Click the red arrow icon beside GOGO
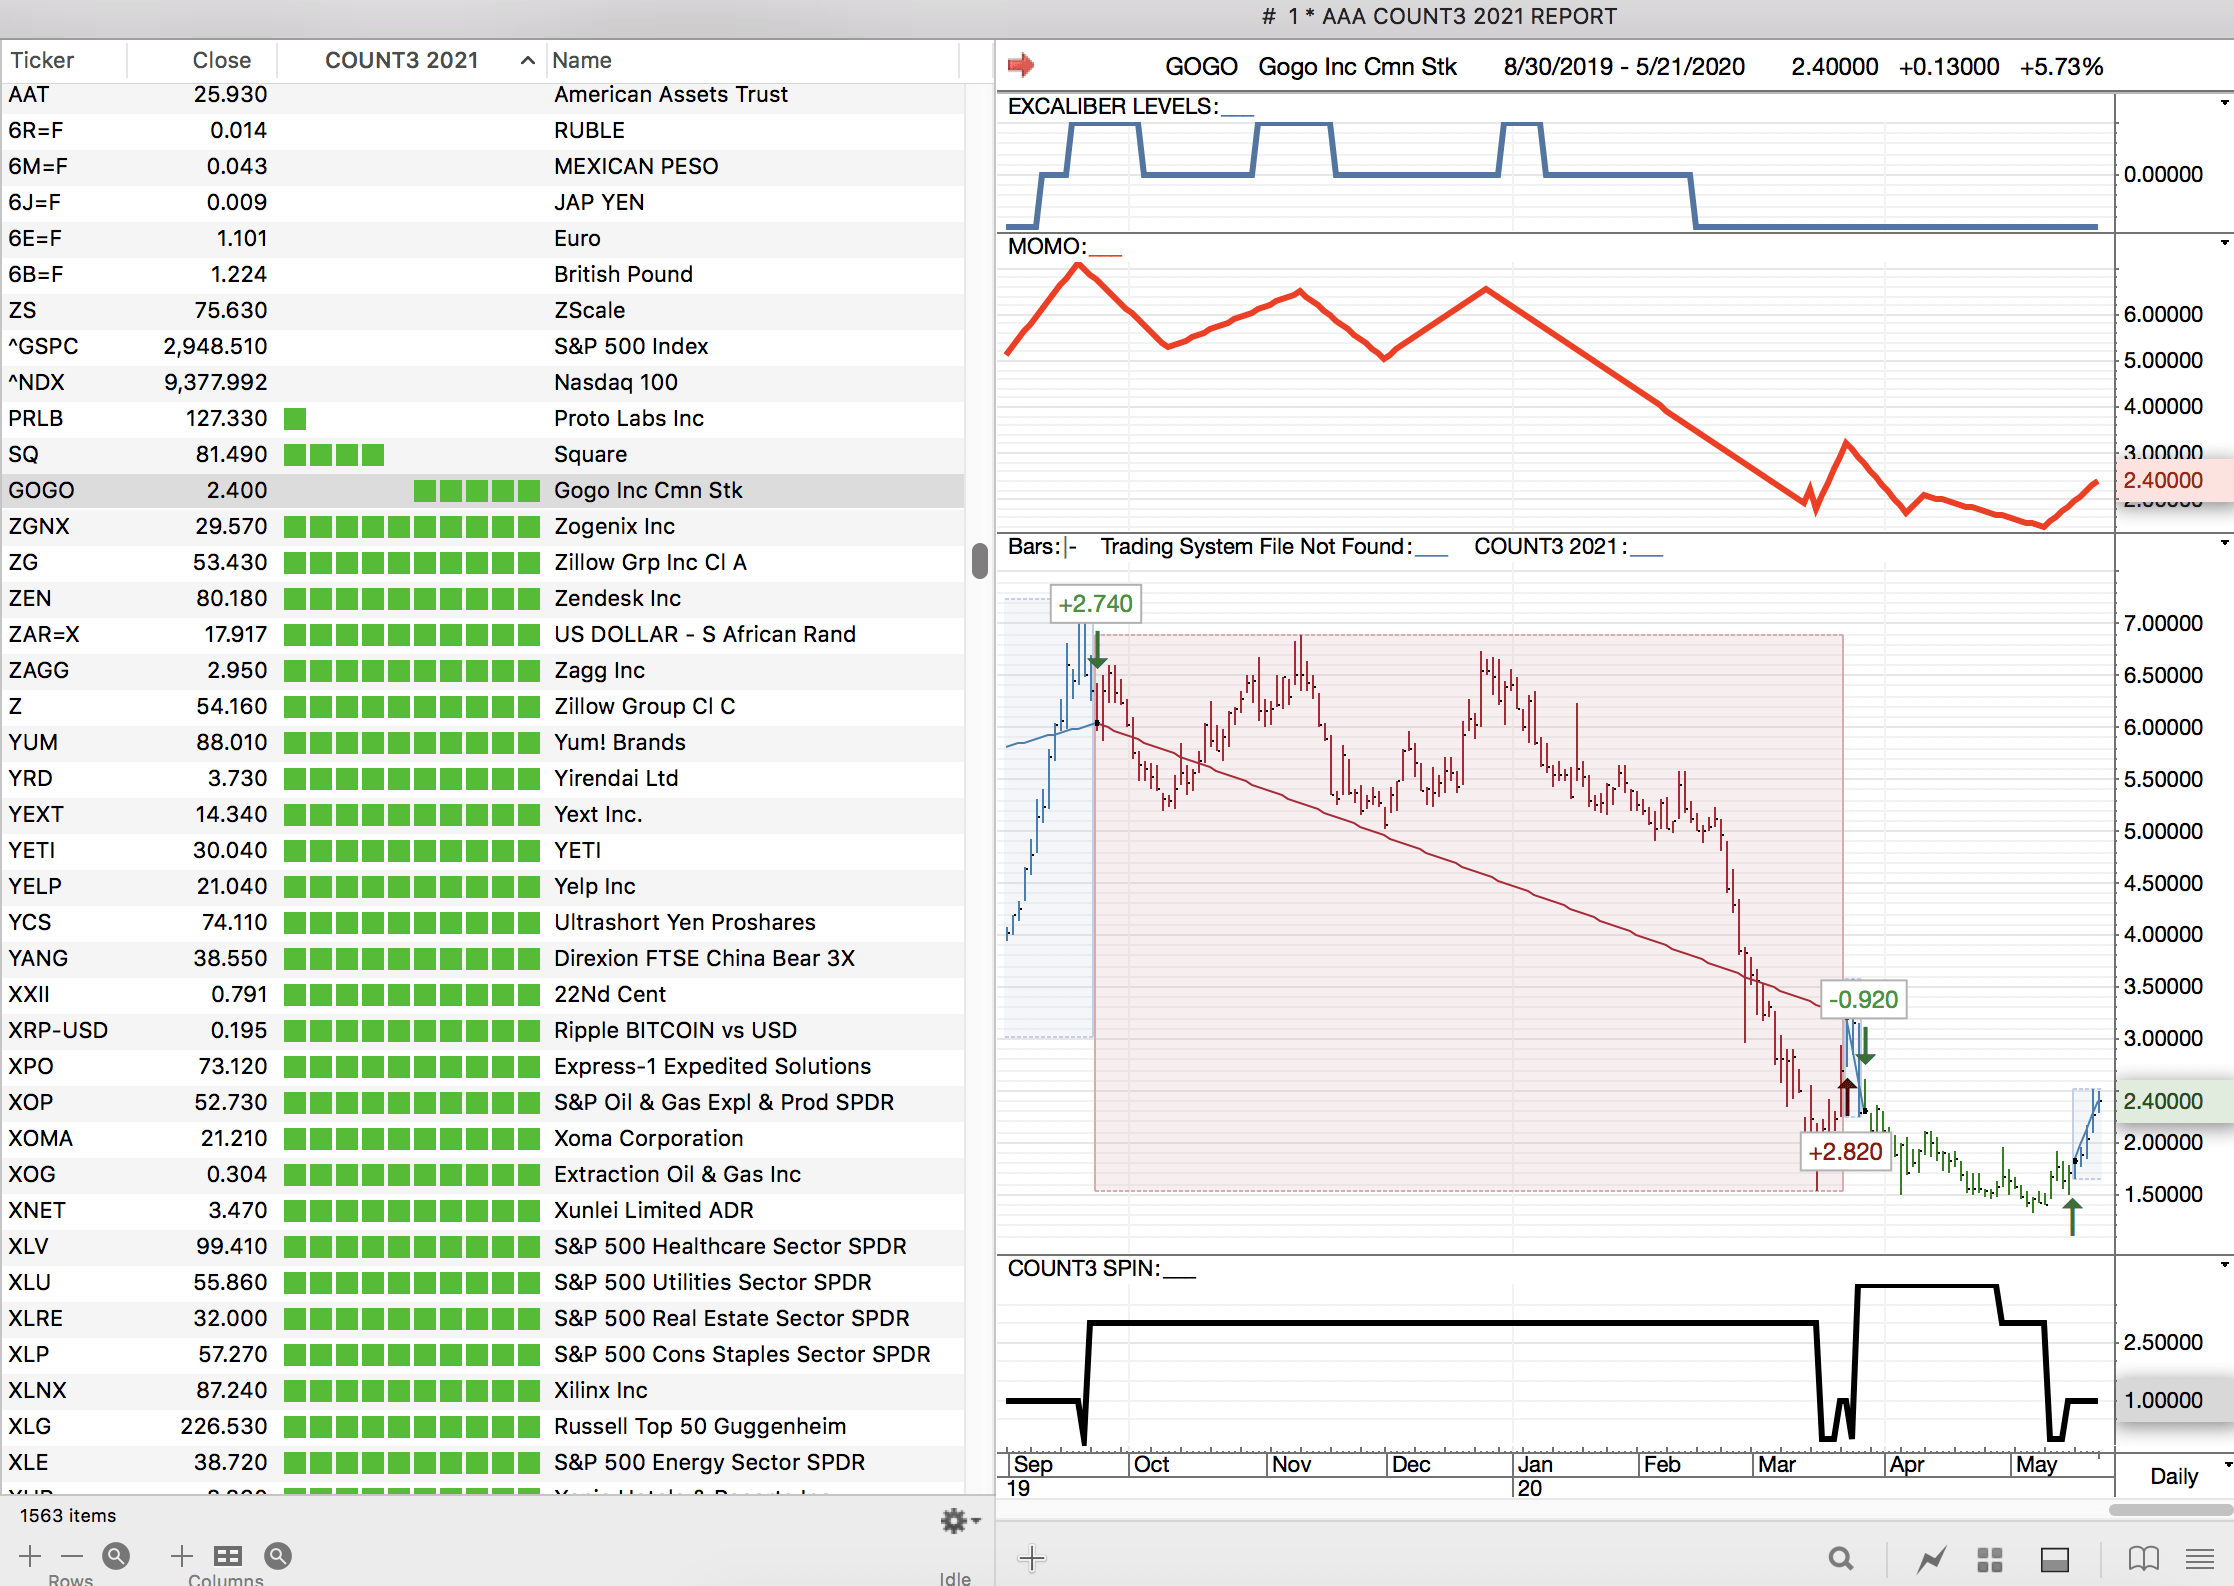Screen dimensions: 2234x1586 click(1020, 66)
